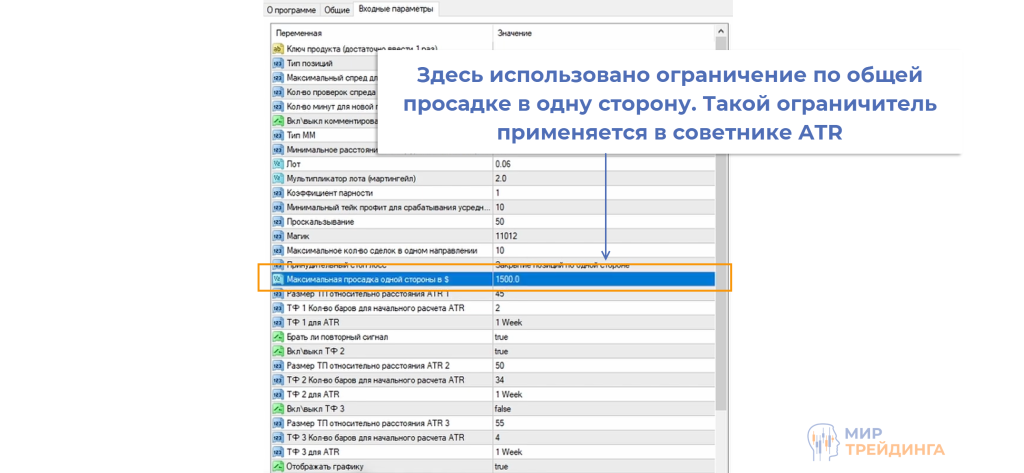Click the scrollbar up arrow in parameters list
1024x473 pixels.
(x=722, y=33)
